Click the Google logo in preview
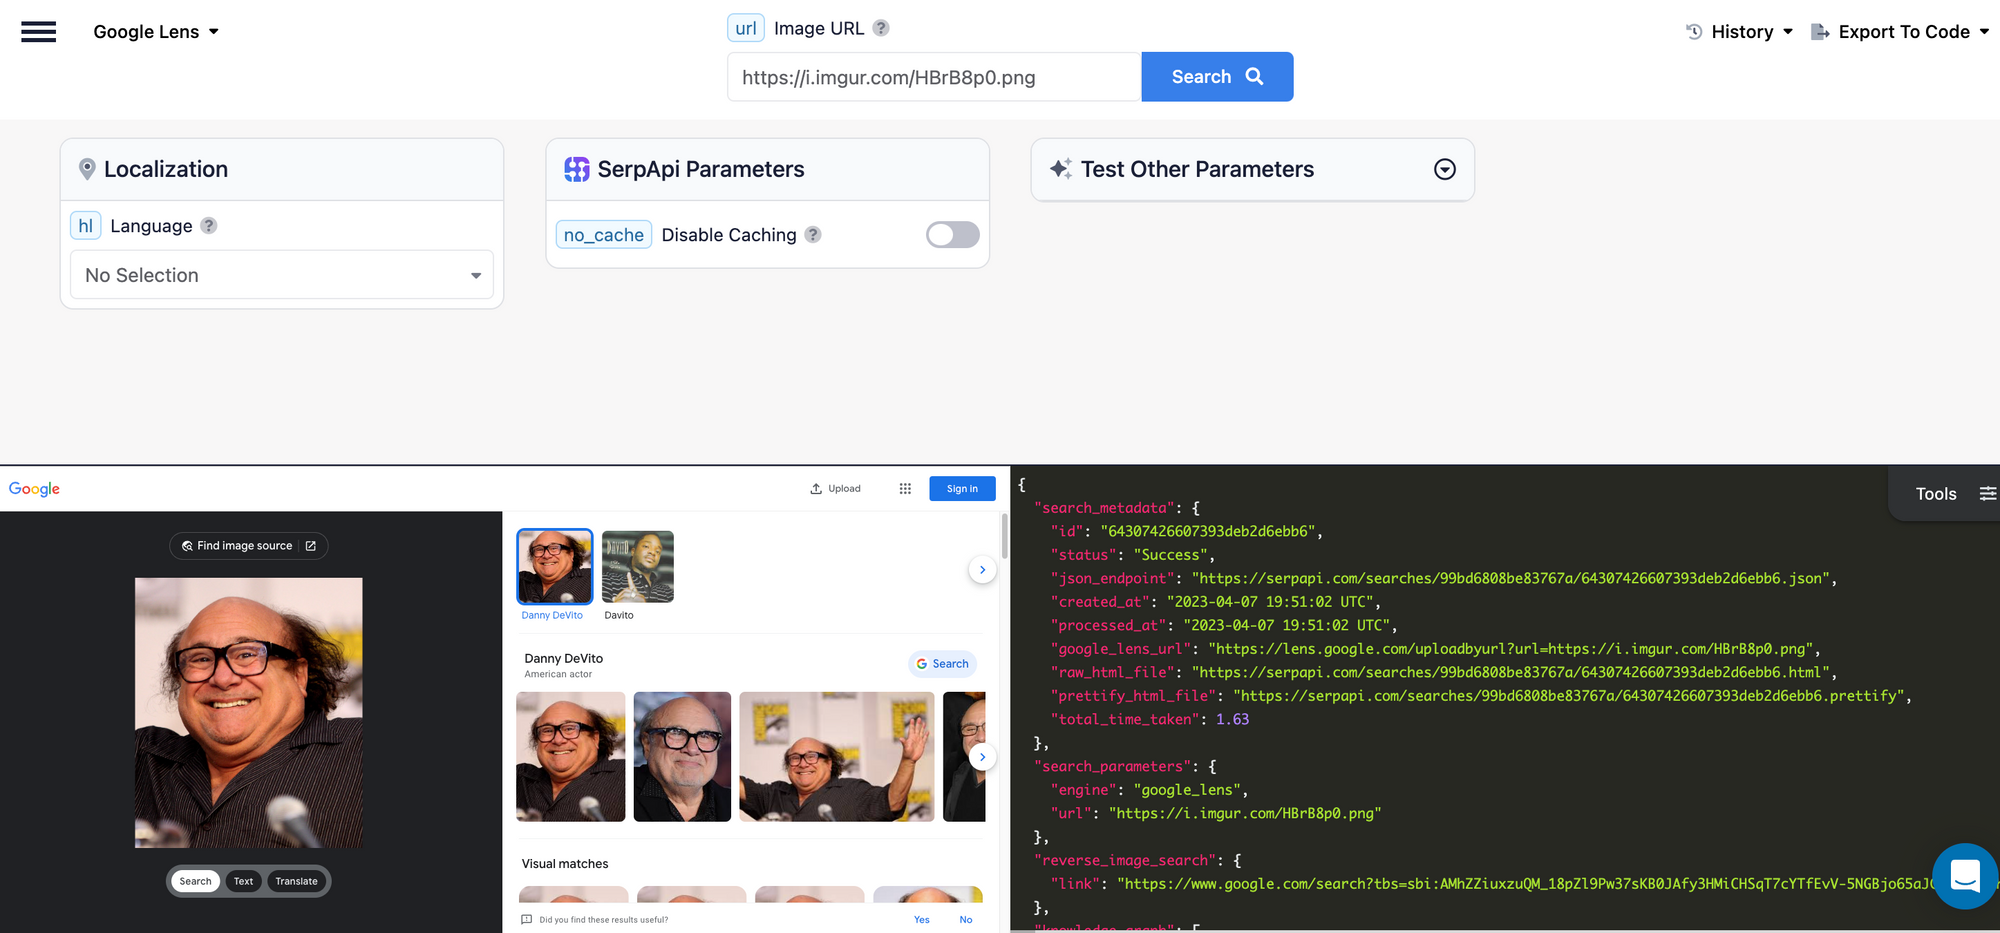Viewport: 2000px width, 933px height. [x=34, y=489]
